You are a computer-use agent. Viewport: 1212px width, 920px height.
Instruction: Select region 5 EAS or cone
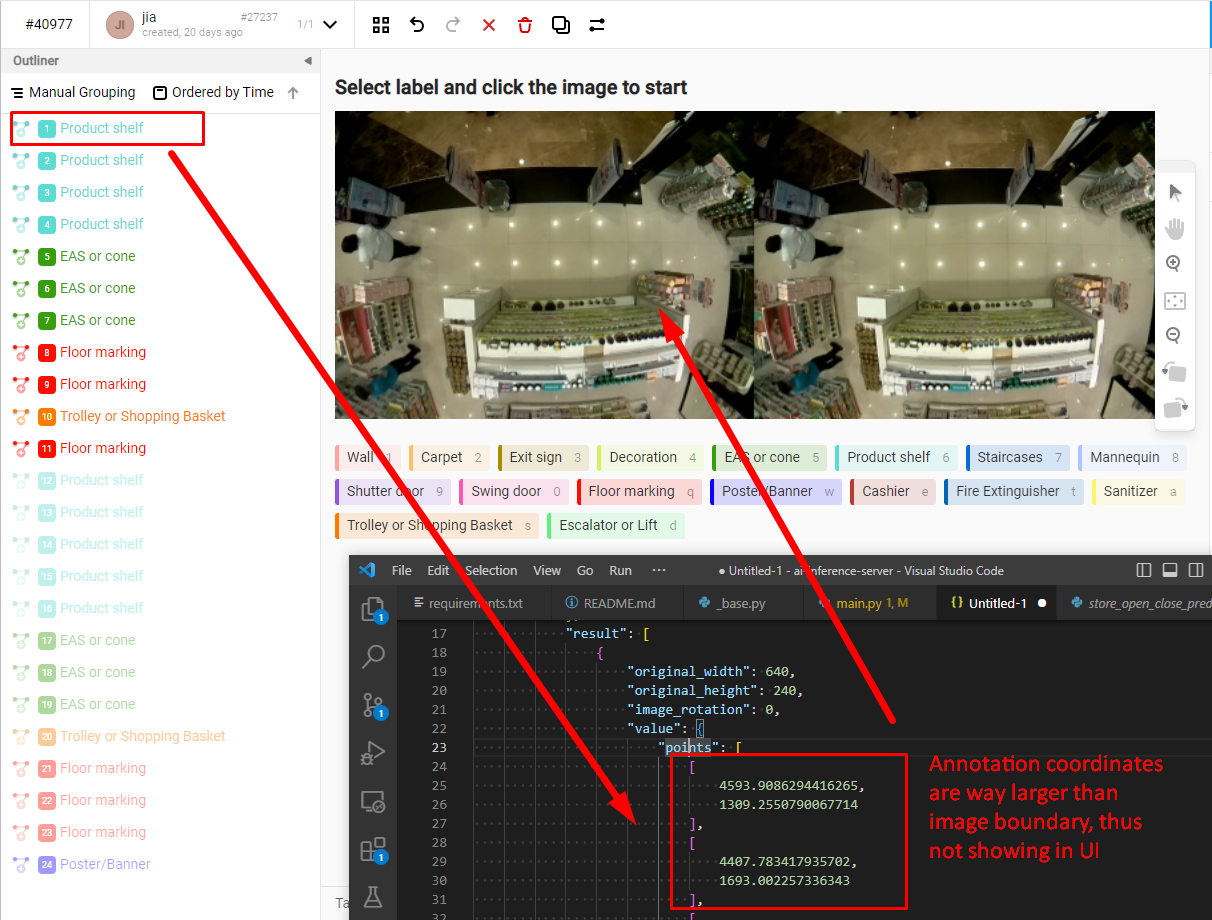coord(160,256)
